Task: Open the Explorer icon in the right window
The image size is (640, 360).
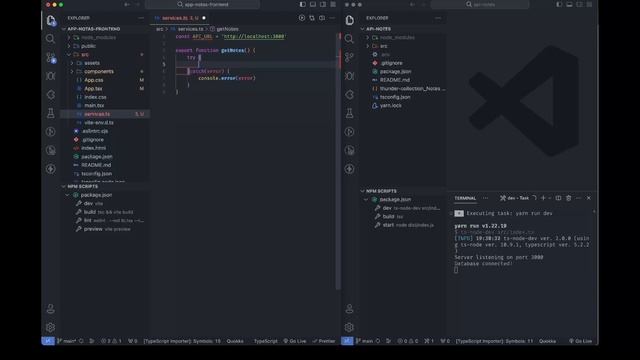Action: (349, 20)
